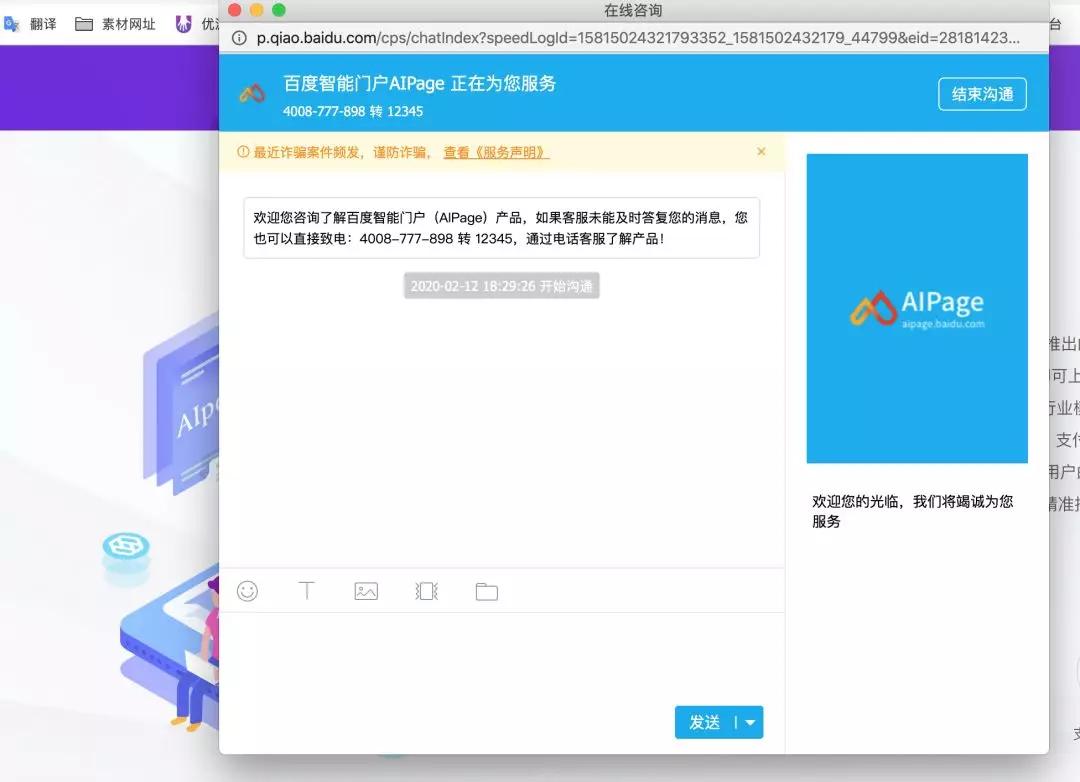Click the AIPage blue banner image
Screen dimensions: 1080x782
(917, 308)
